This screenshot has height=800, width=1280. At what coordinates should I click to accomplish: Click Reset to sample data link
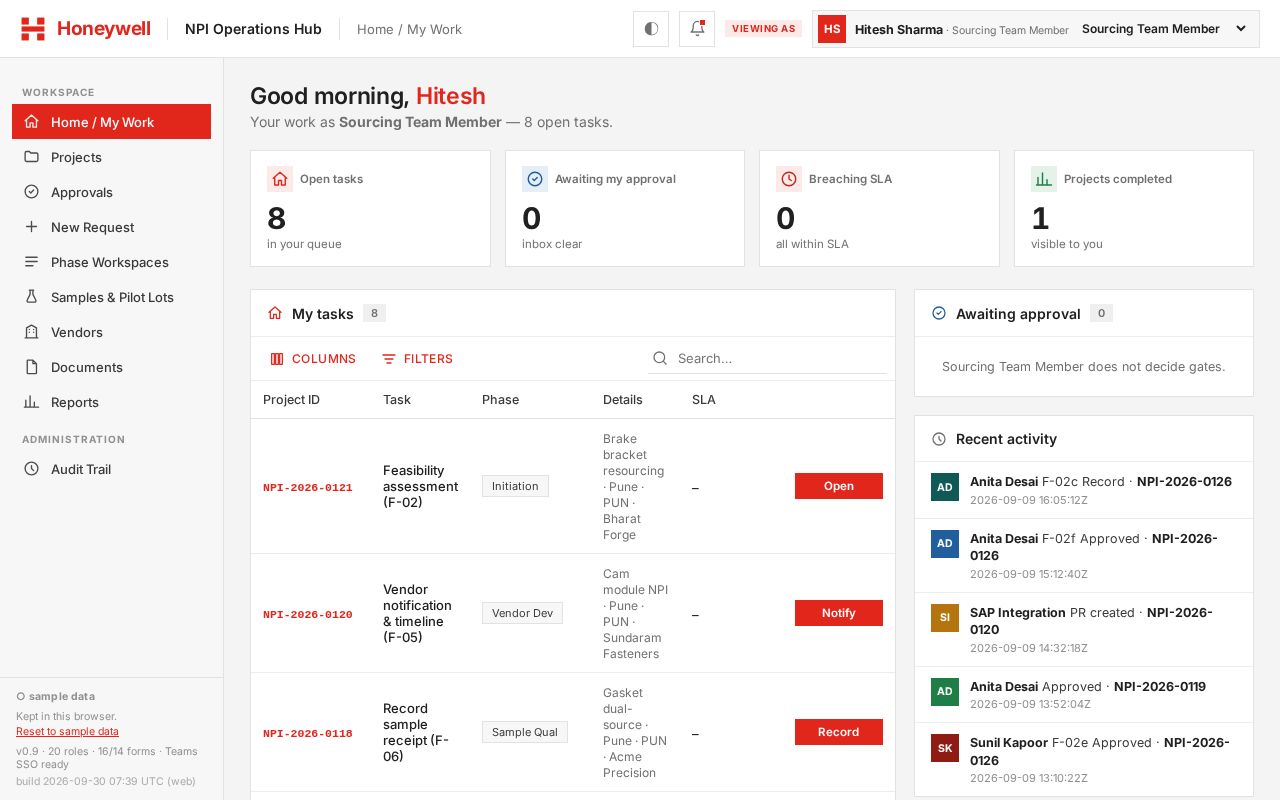67,731
